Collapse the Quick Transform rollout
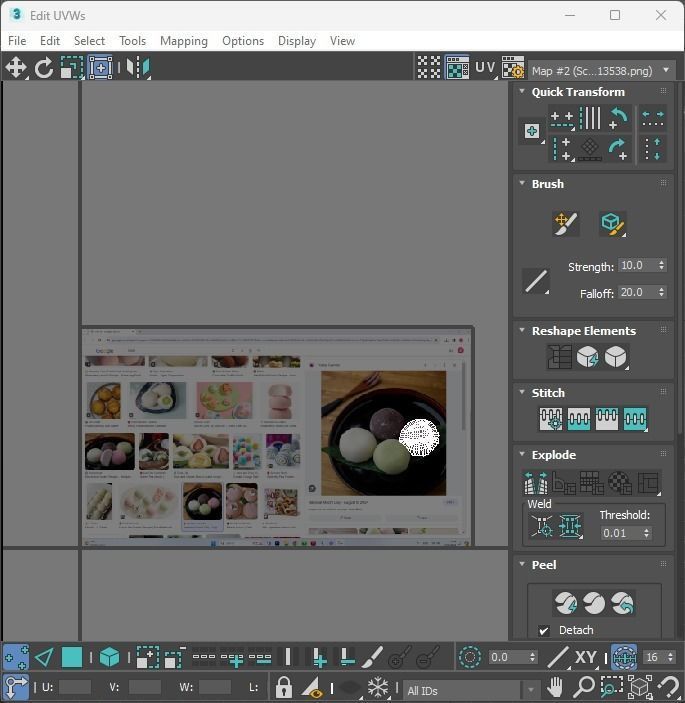 pos(522,91)
